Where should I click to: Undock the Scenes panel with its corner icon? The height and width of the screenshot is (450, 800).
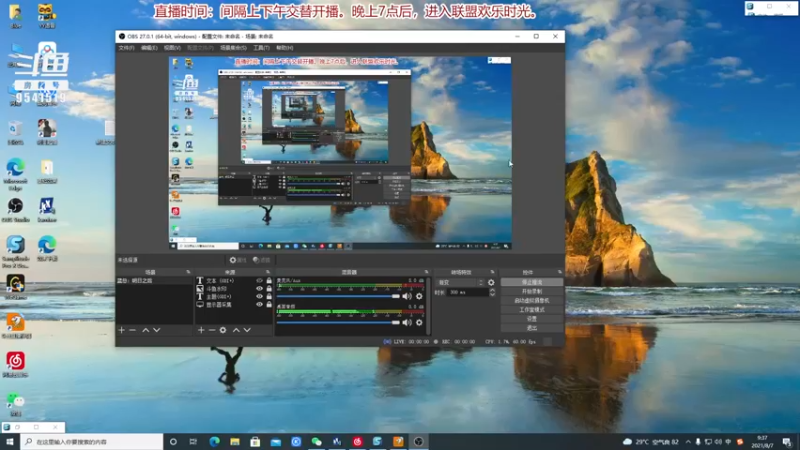click(x=188, y=272)
